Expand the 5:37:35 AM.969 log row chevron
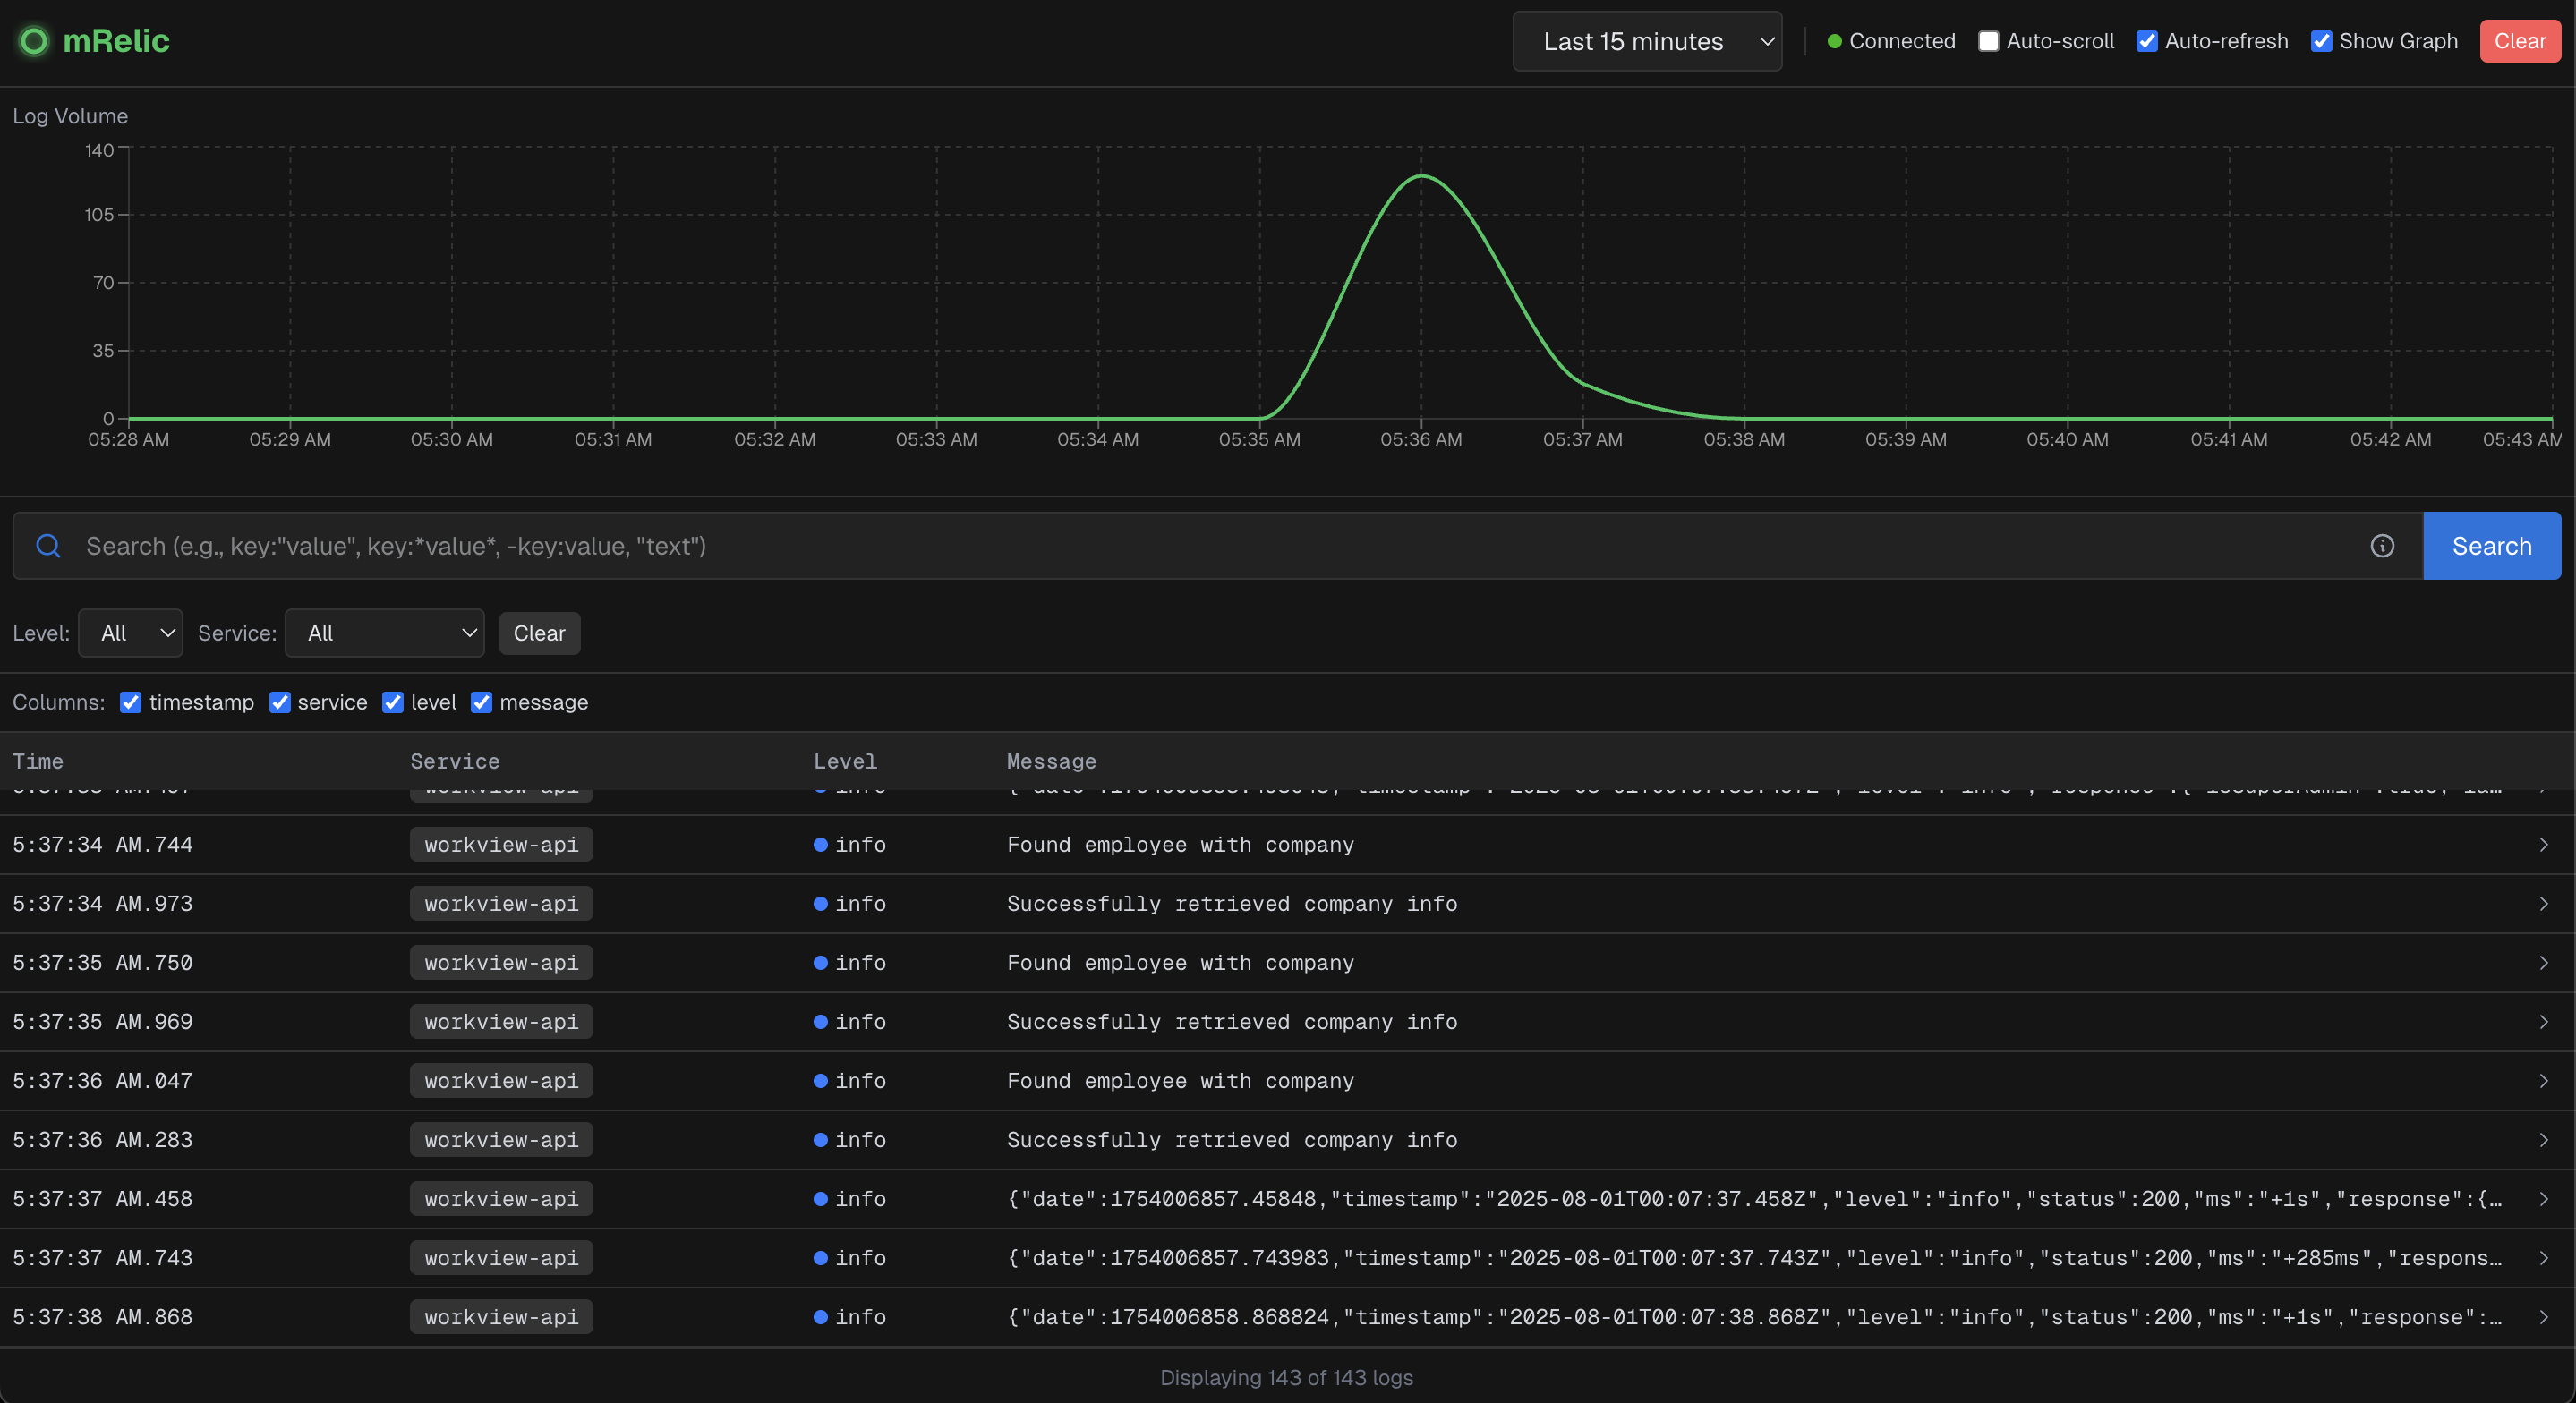The image size is (2576, 1403). [x=2543, y=1022]
